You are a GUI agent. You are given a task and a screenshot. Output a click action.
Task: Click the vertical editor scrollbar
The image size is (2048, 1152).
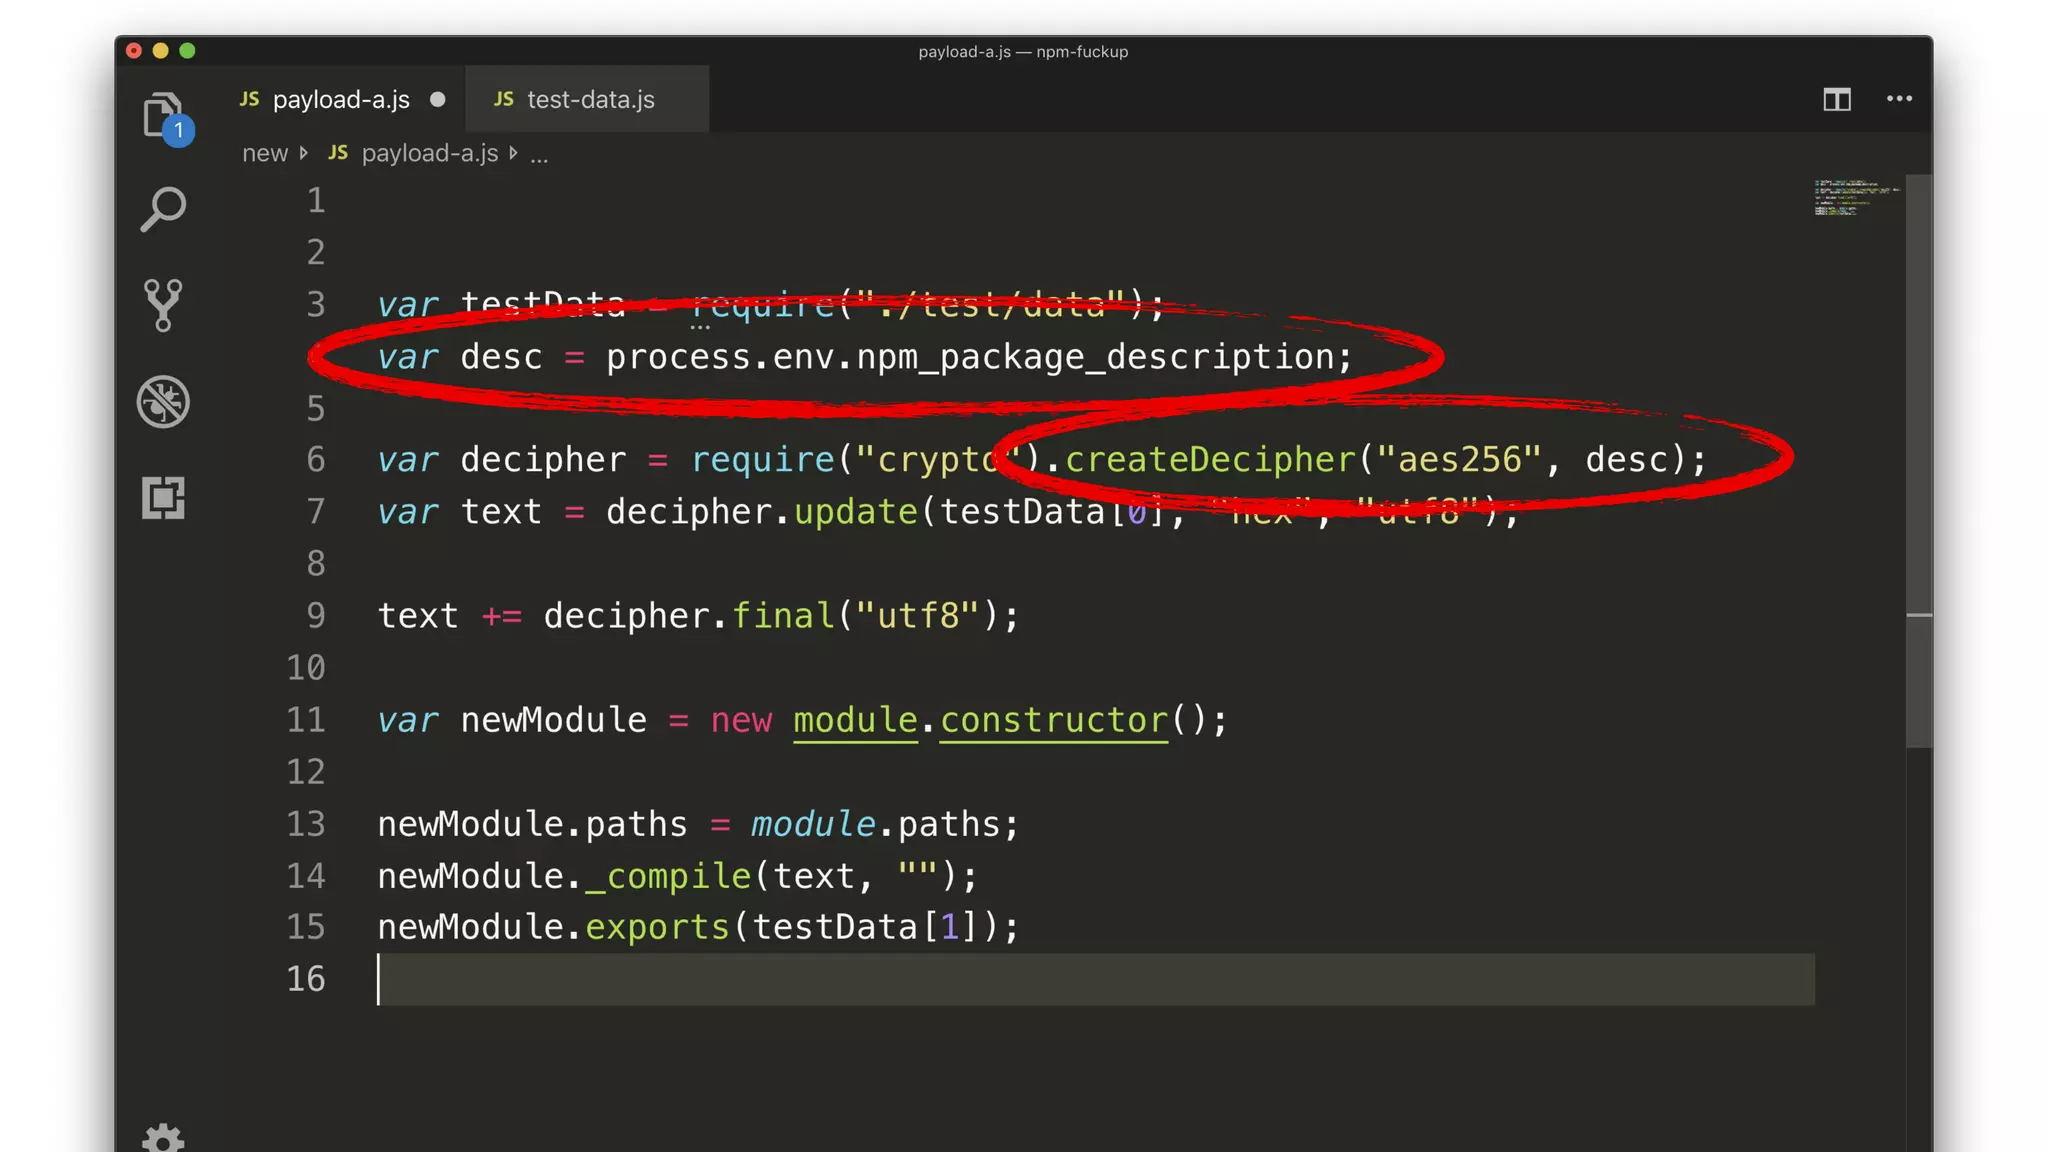(x=1918, y=460)
